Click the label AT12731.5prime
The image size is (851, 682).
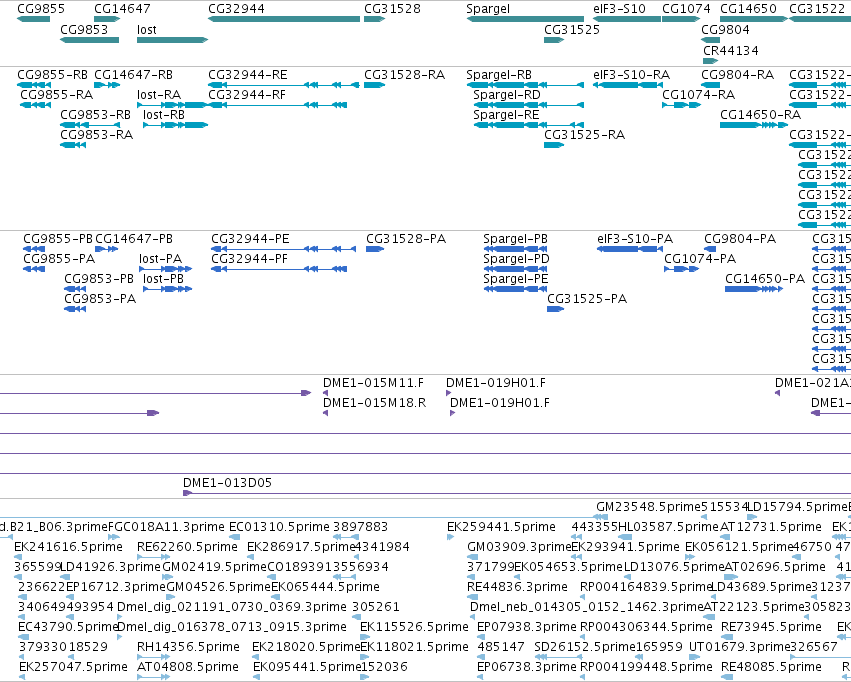coord(771,527)
